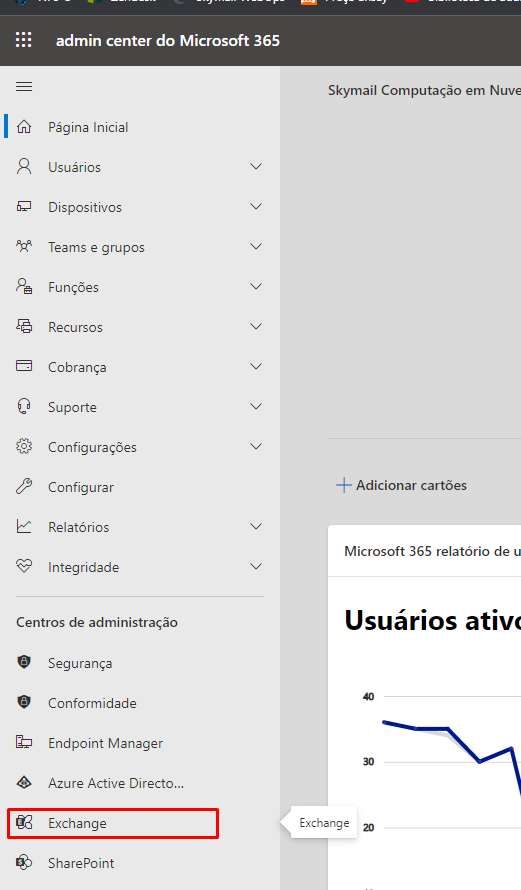Viewport: 521px width, 890px height.
Task: Expand the Funções chevron
Action: (257, 287)
